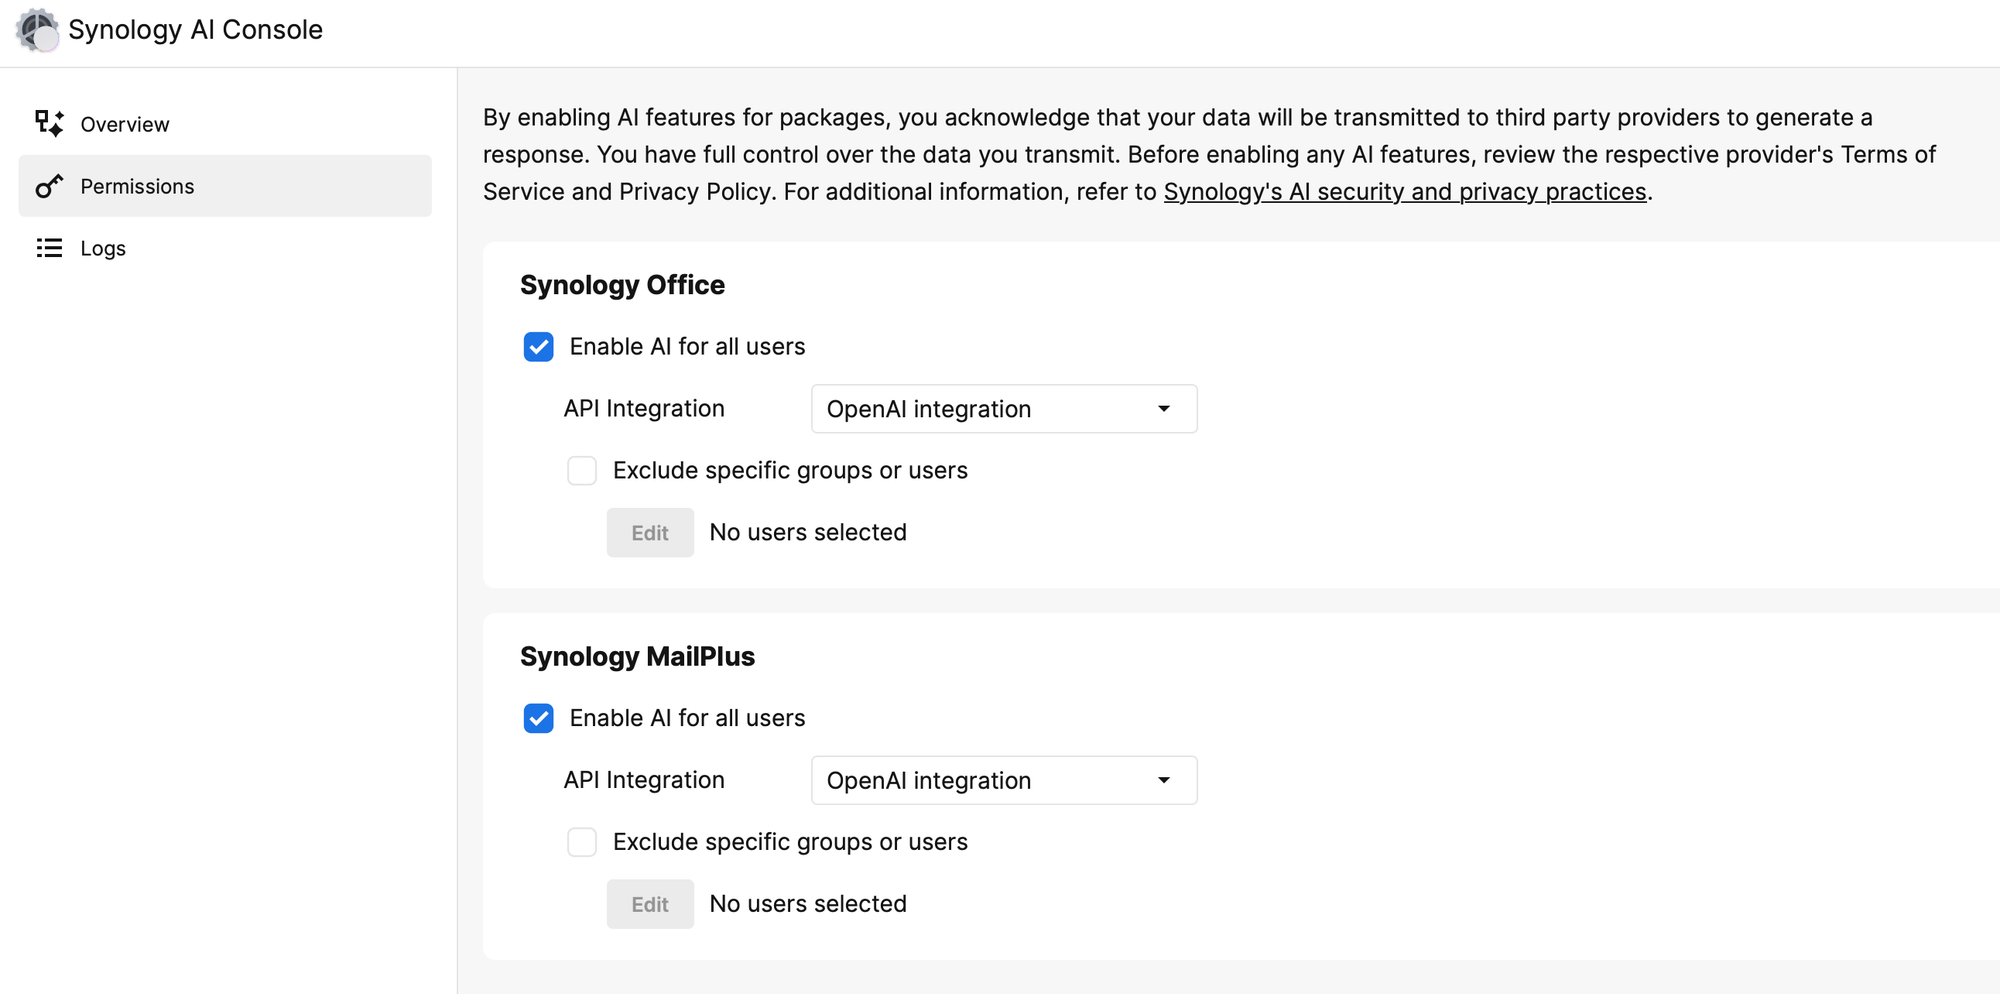2000x994 pixels.
Task: Click the Logs list icon
Action: point(49,248)
